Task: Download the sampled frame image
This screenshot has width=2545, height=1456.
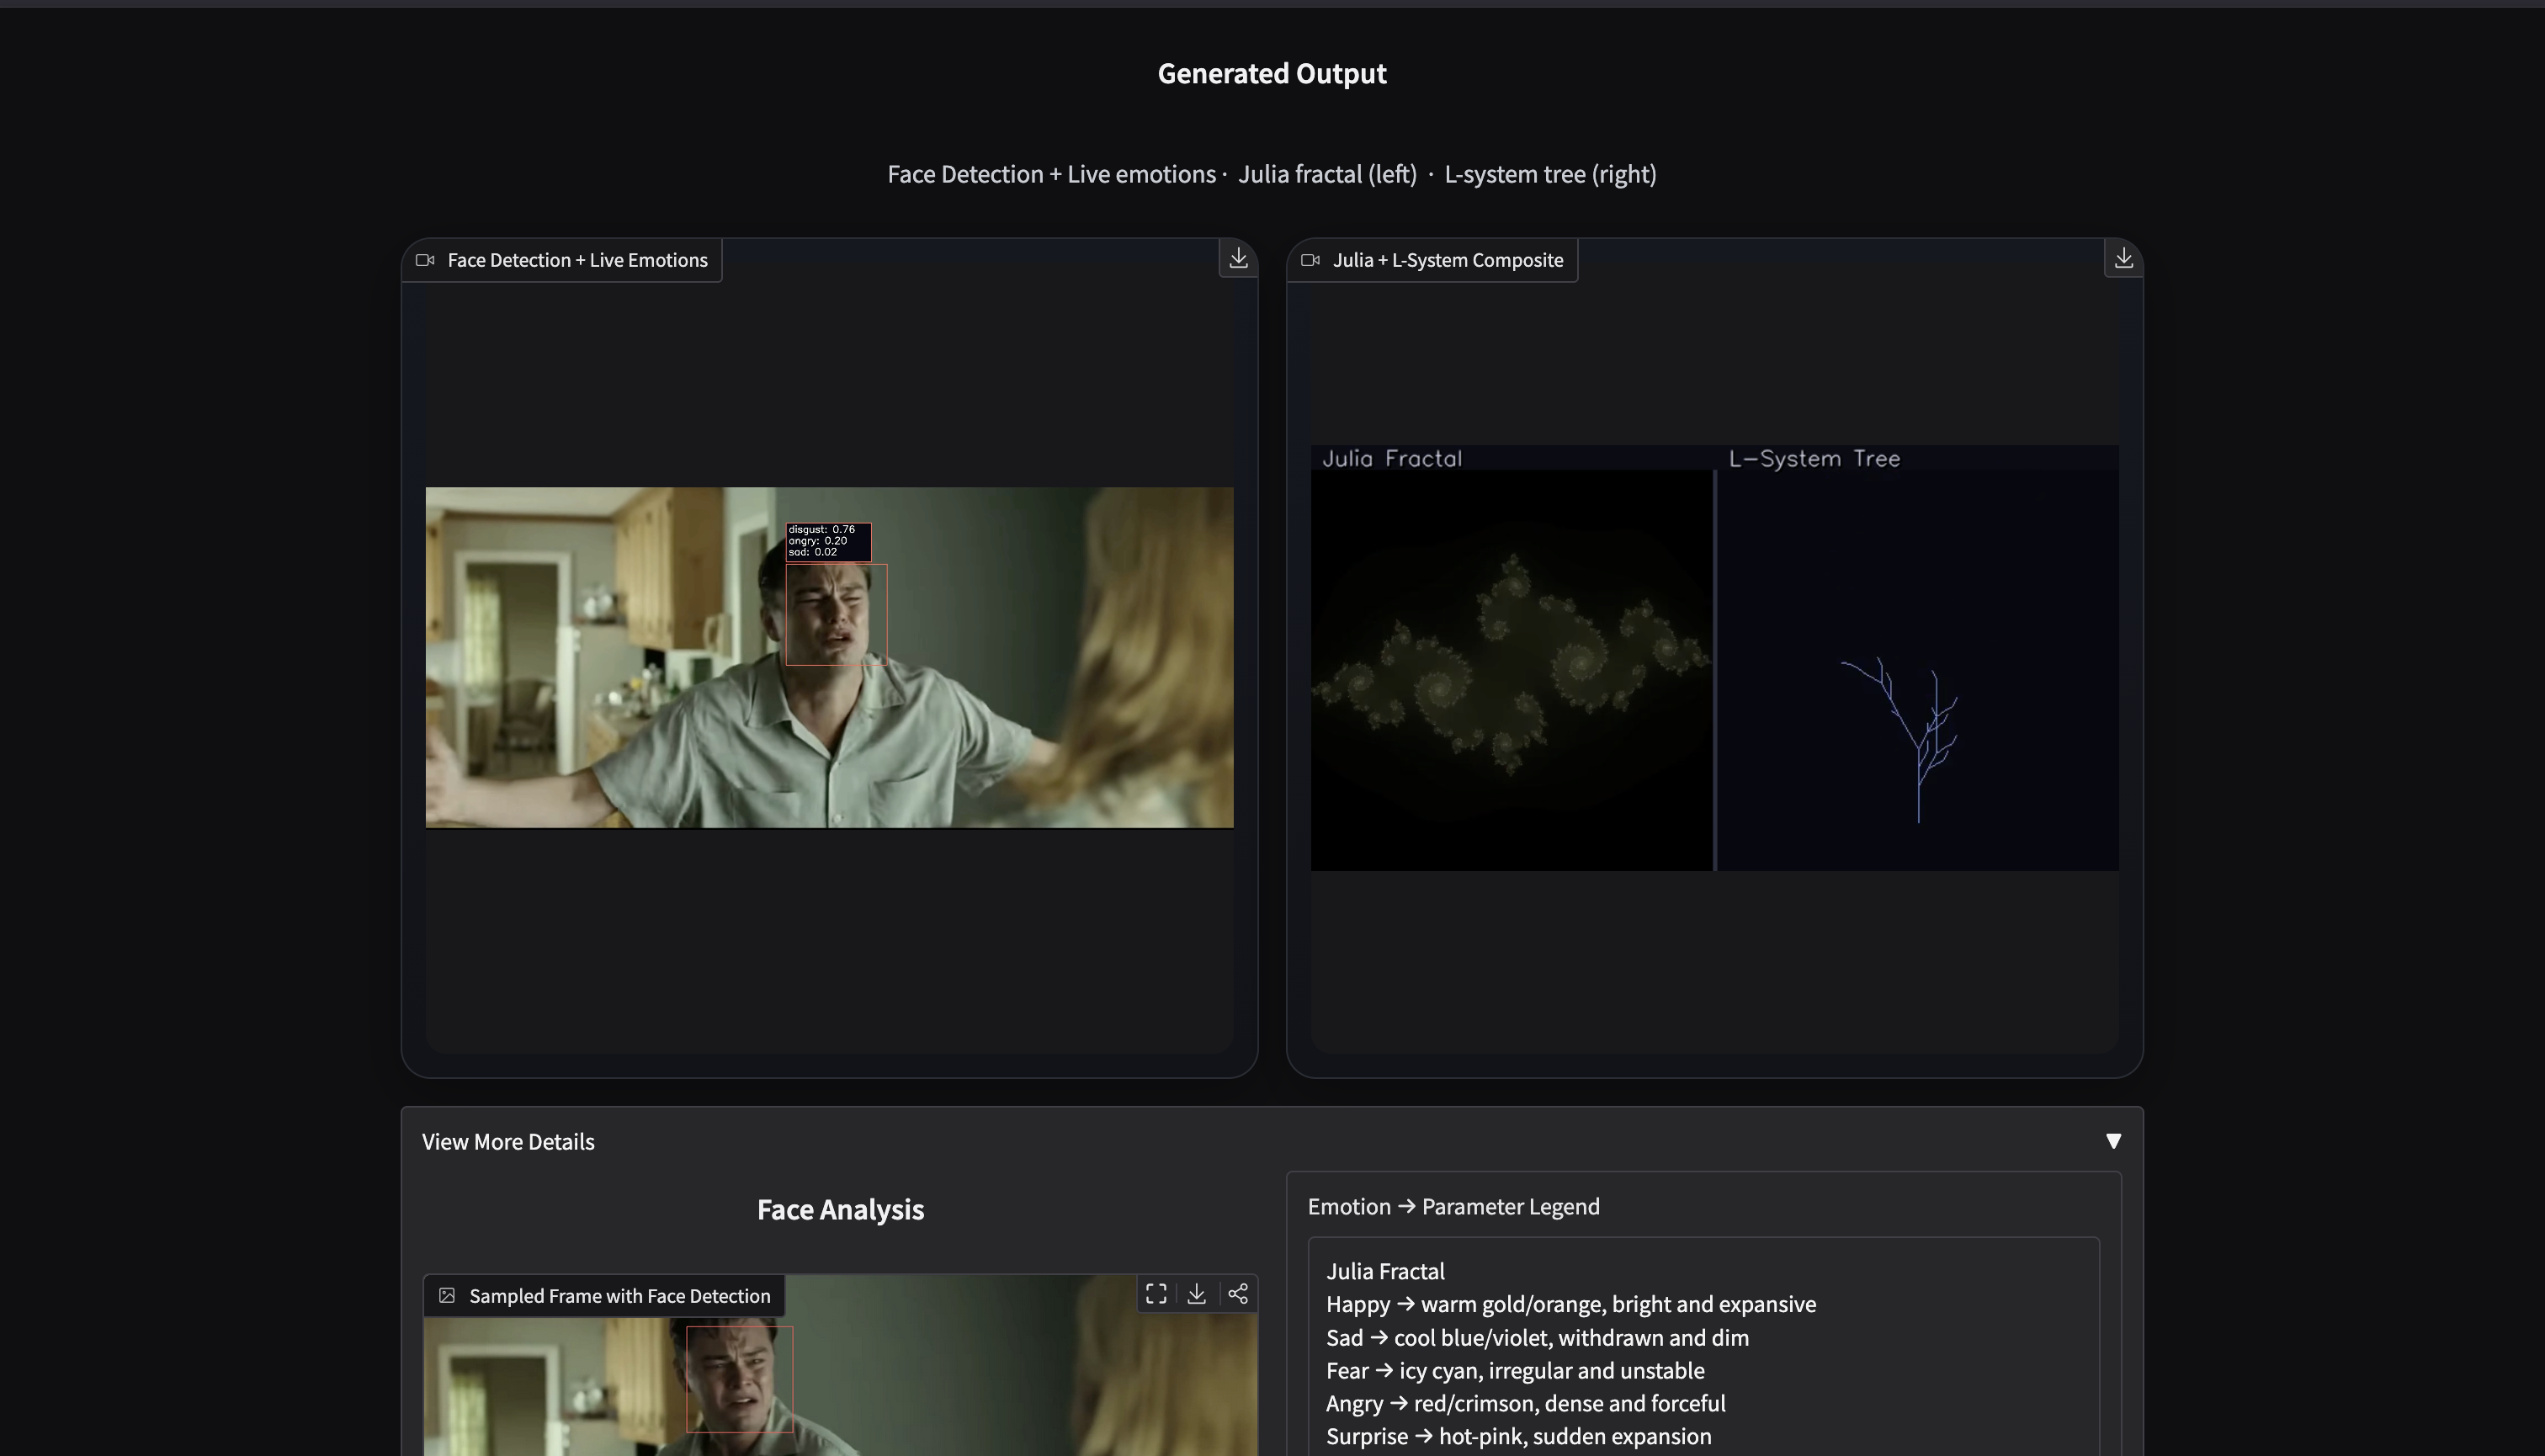Action: tap(1196, 1294)
